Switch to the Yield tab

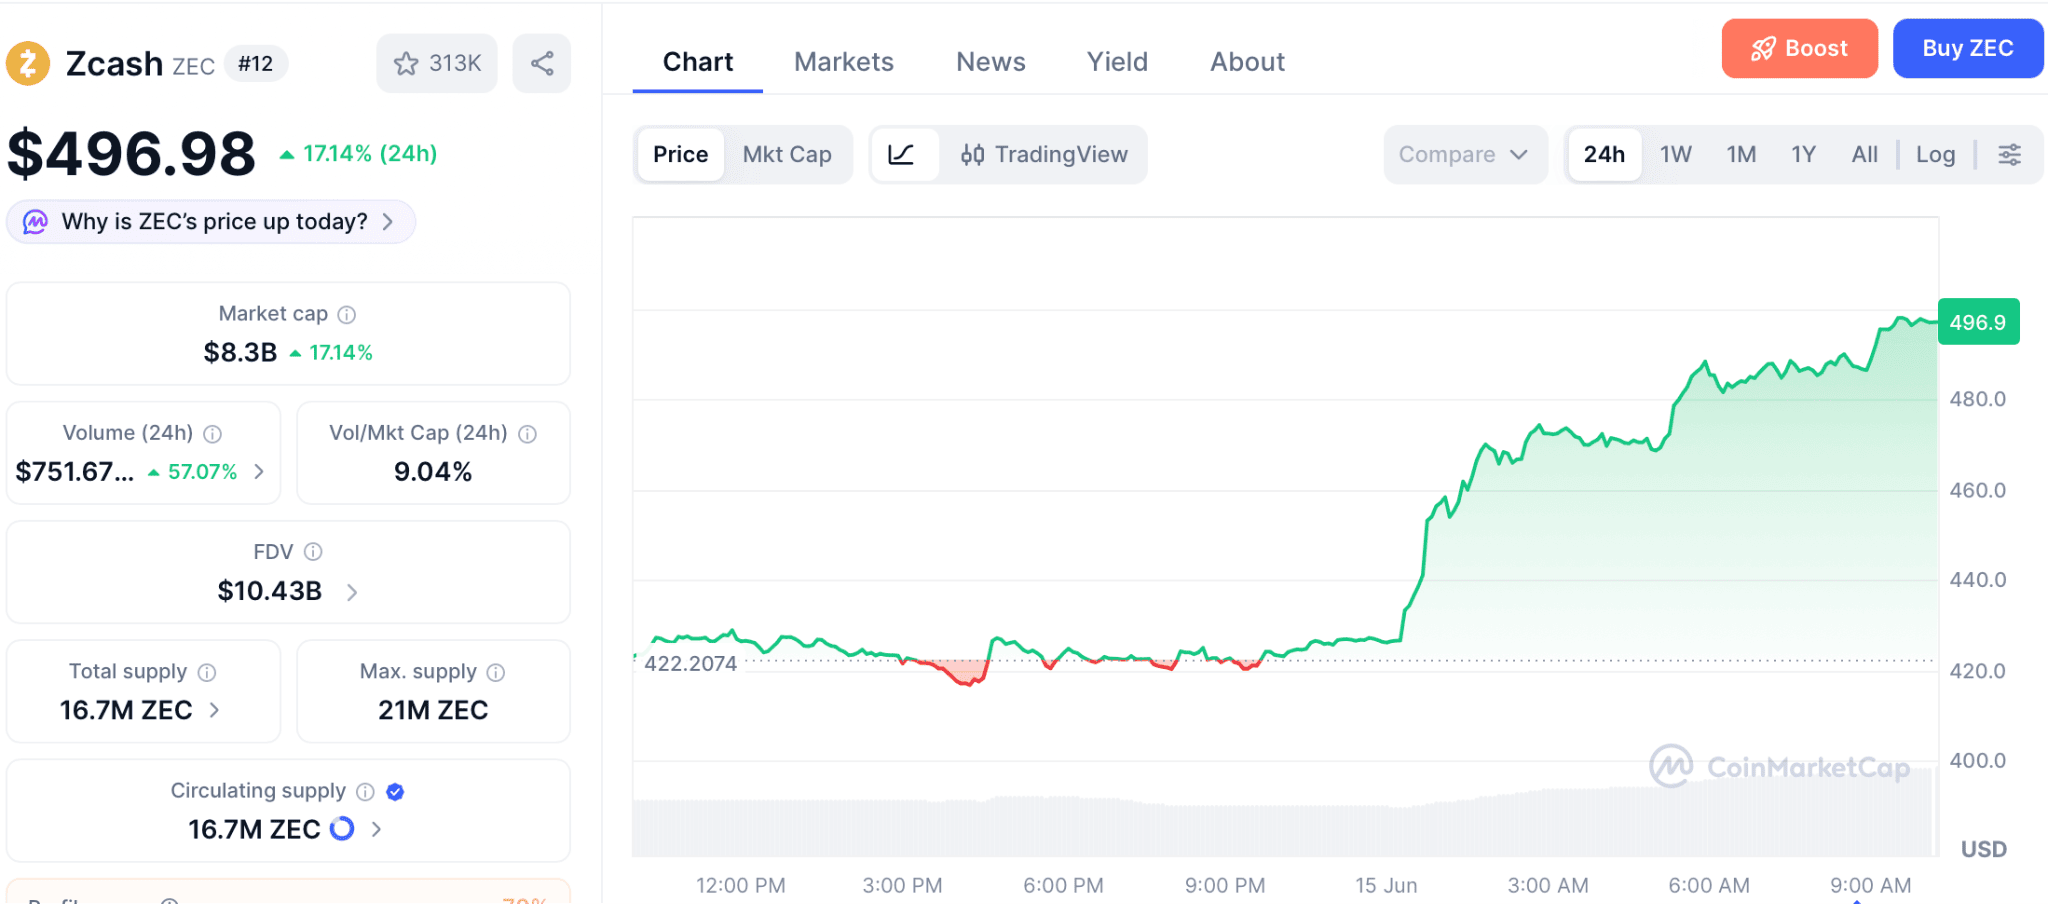coord(1118,62)
